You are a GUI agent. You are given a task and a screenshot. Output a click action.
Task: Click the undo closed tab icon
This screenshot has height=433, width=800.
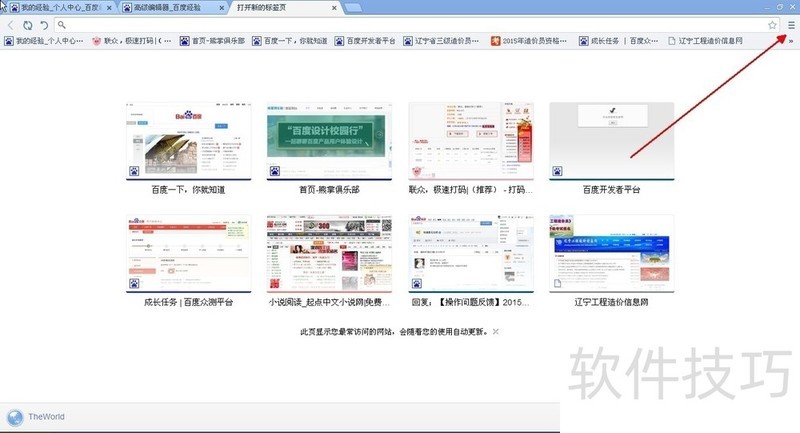click(44, 24)
